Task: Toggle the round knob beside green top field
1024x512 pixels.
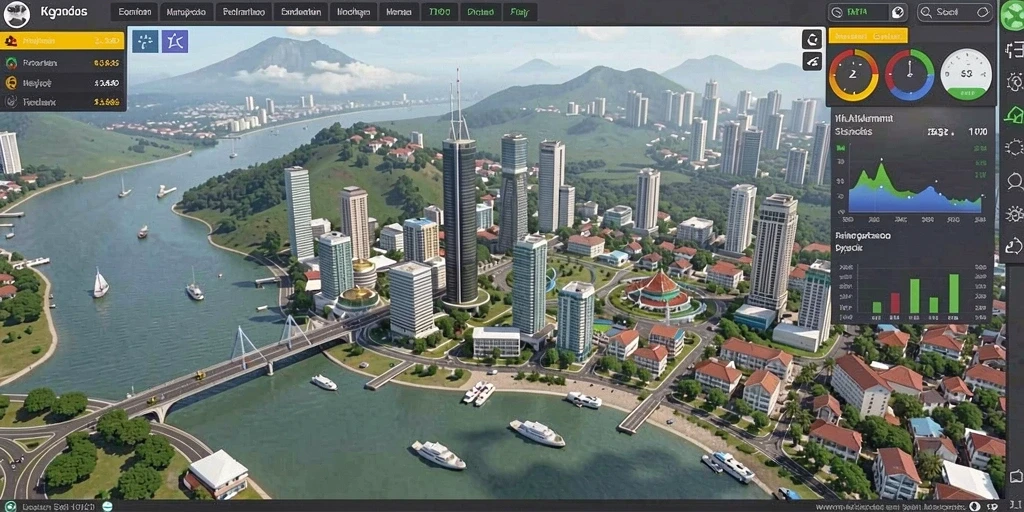Action: click(x=897, y=12)
